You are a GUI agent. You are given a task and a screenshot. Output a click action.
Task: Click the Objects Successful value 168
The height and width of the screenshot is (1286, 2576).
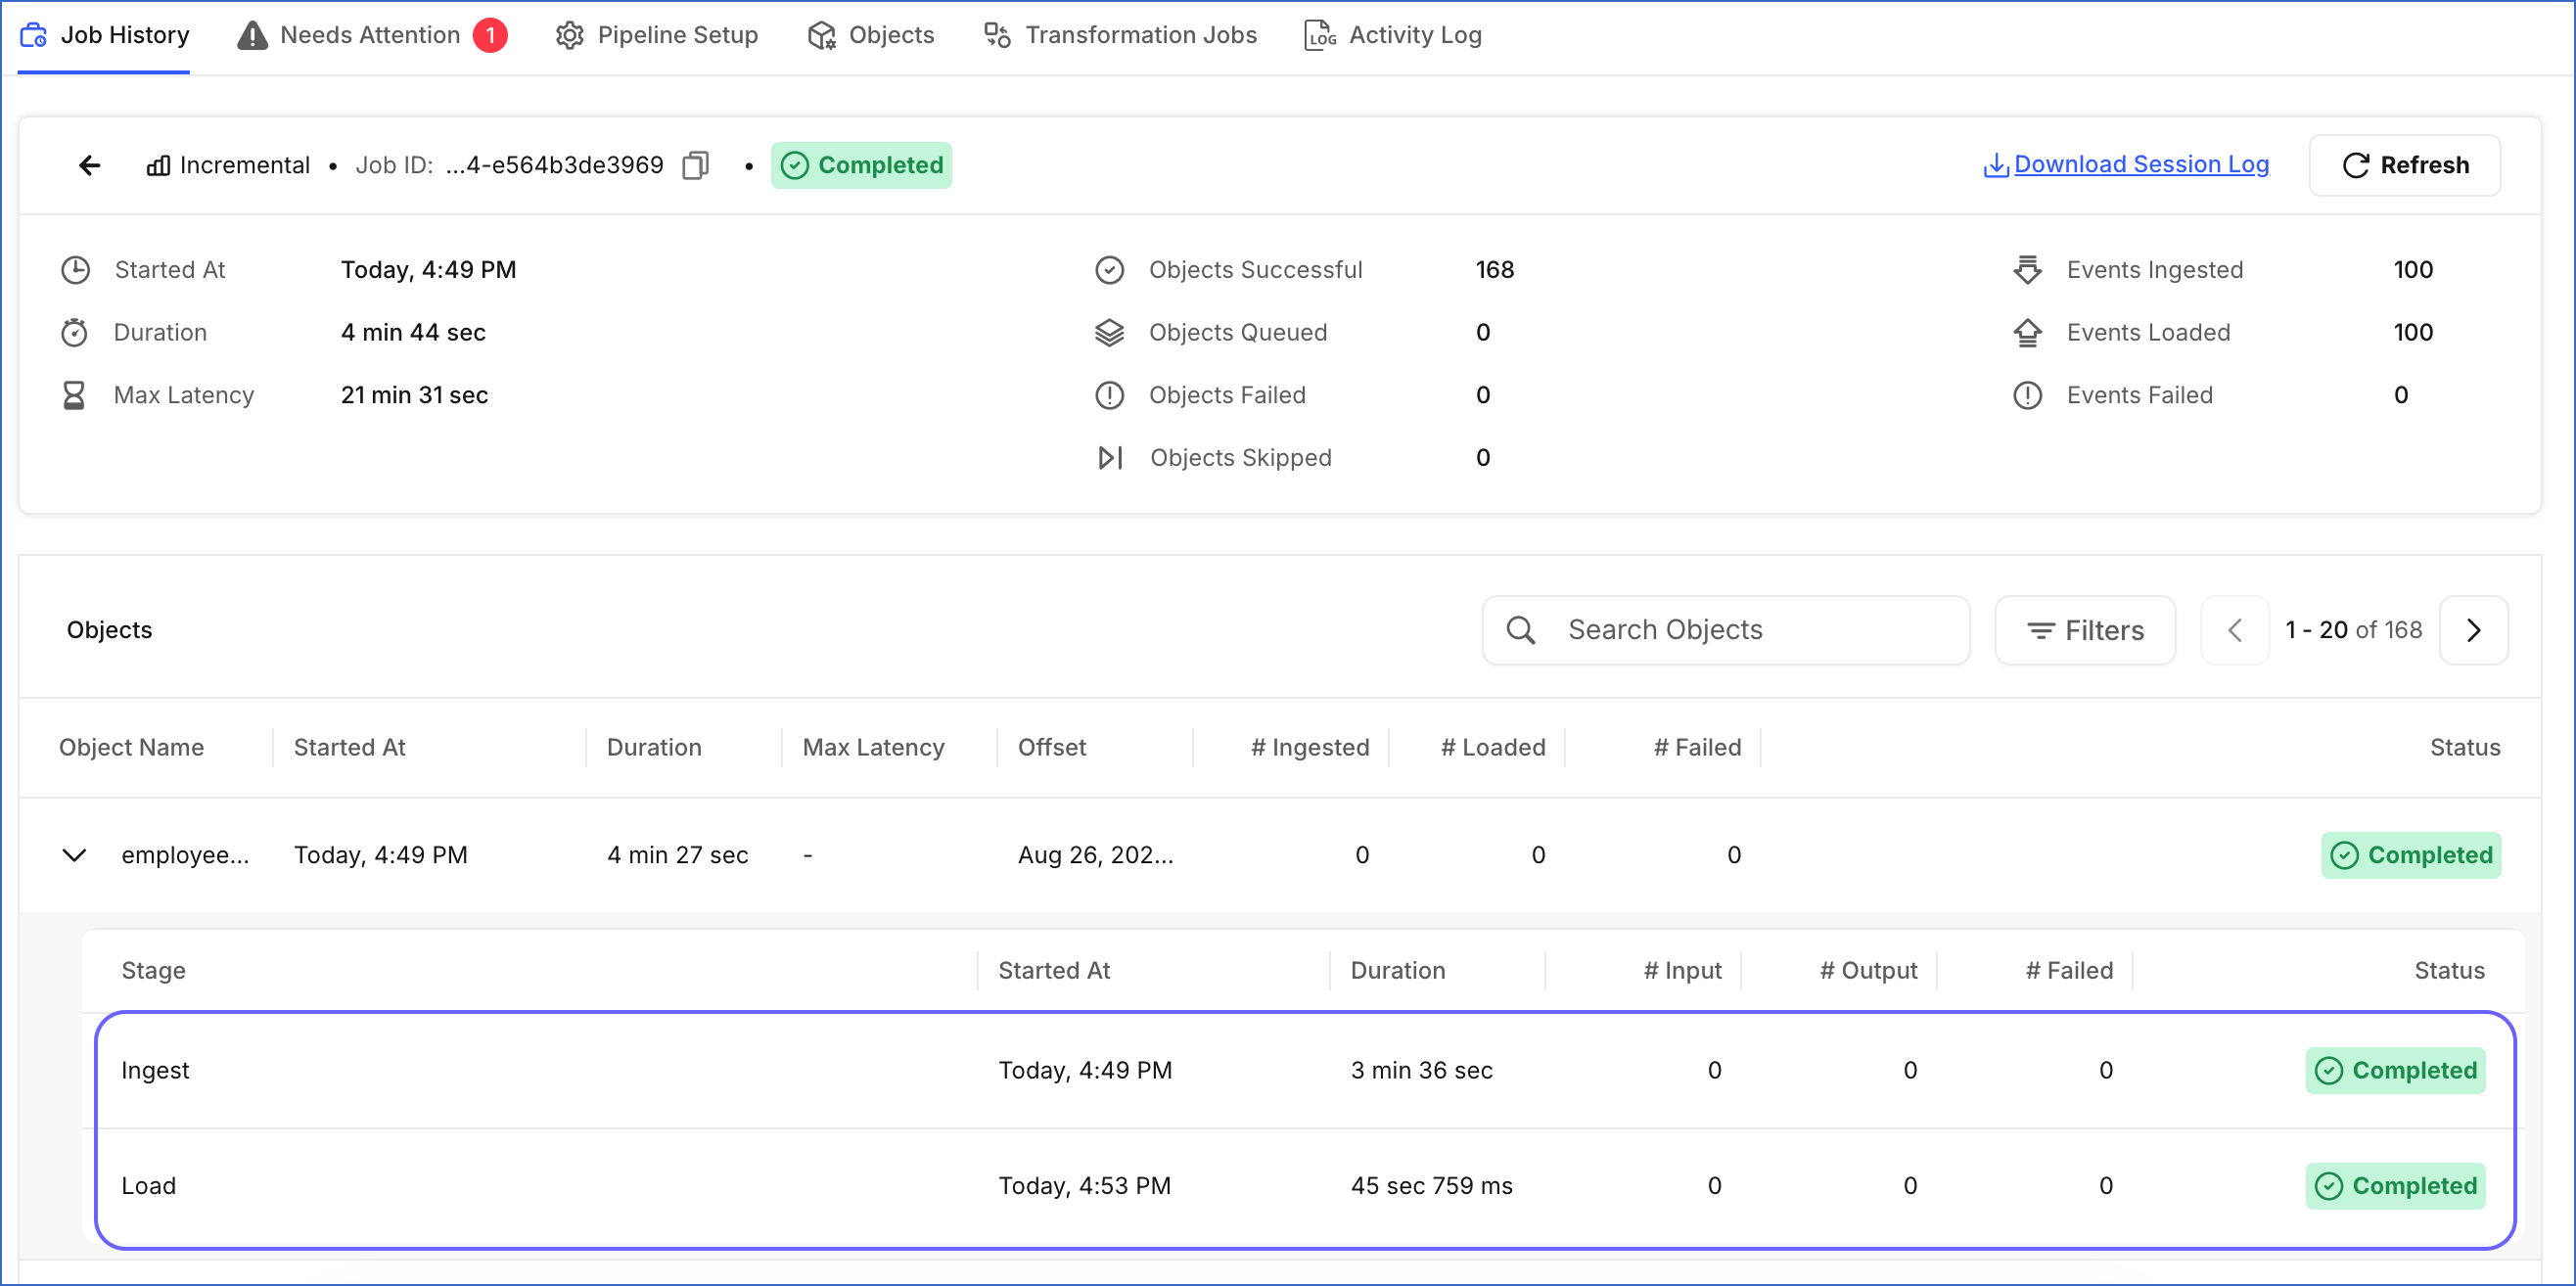point(1495,270)
